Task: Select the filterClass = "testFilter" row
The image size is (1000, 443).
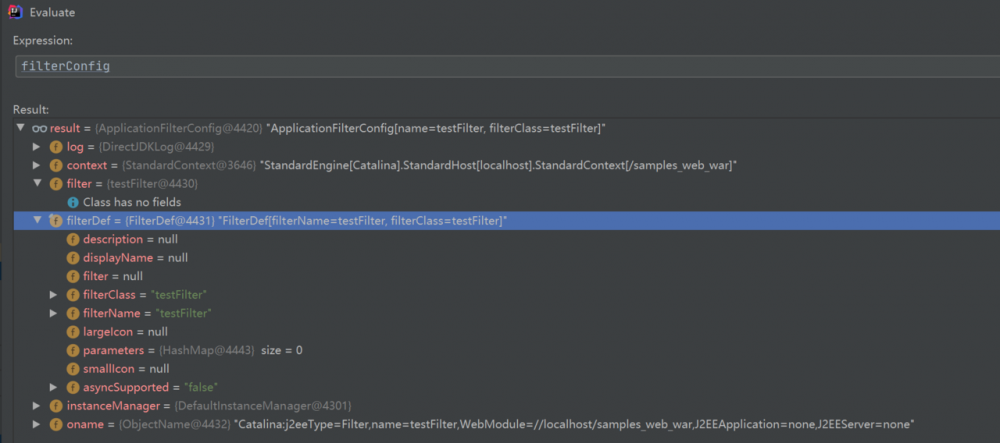Action: pyautogui.click(x=145, y=294)
